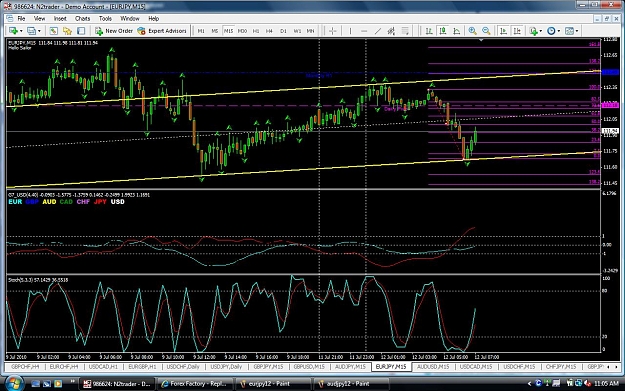The height and width of the screenshot is (391, 625).
Task: Toggle the Expert Advisors button
Action: point(162,31)
